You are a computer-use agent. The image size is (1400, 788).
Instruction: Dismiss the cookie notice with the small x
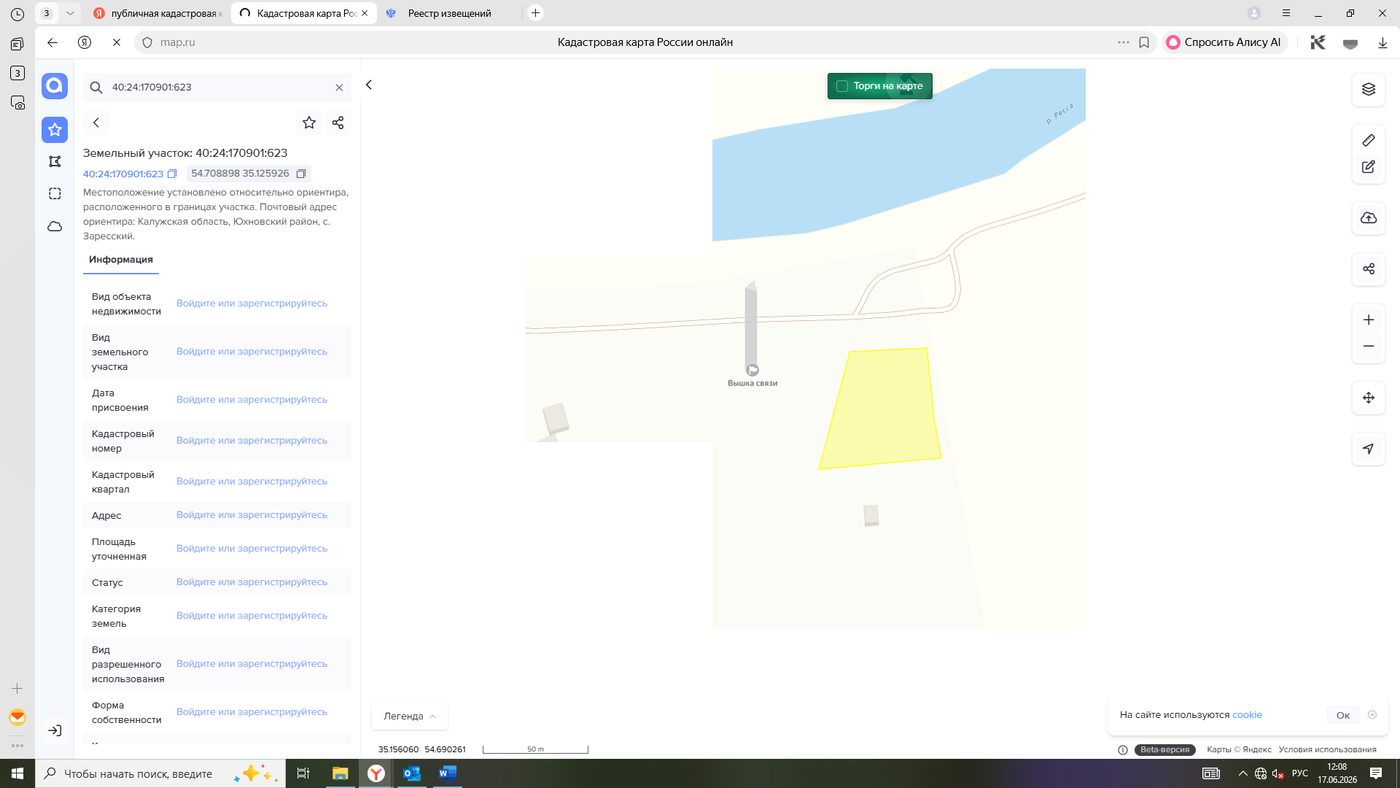coord(1372,715)
